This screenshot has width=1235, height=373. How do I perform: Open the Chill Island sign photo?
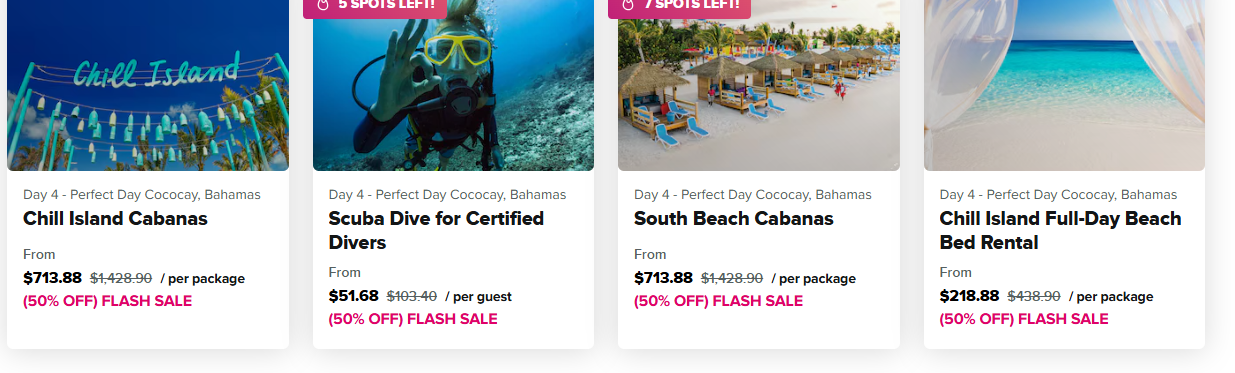[x=148, y=85]
